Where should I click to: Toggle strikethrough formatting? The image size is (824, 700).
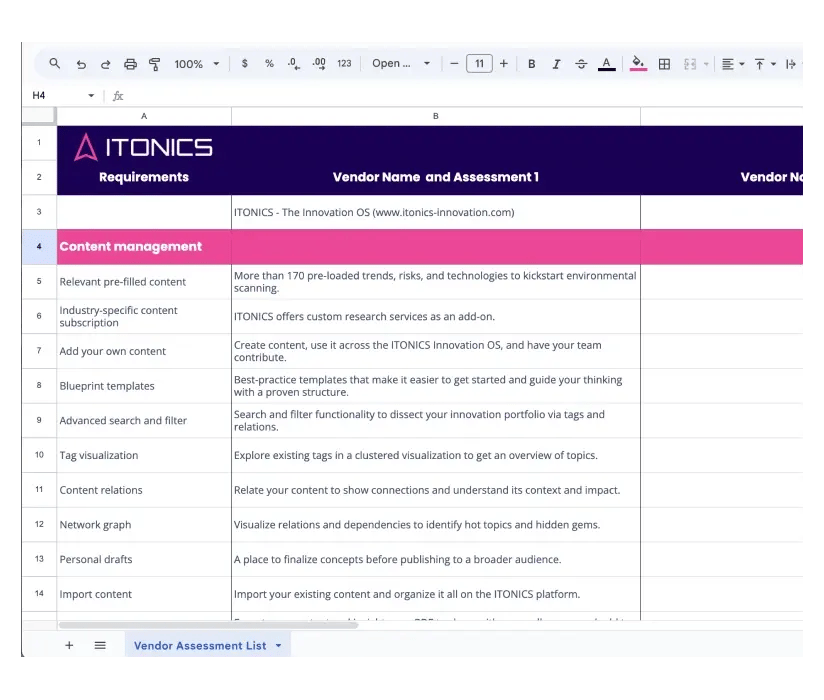(581, 64)
